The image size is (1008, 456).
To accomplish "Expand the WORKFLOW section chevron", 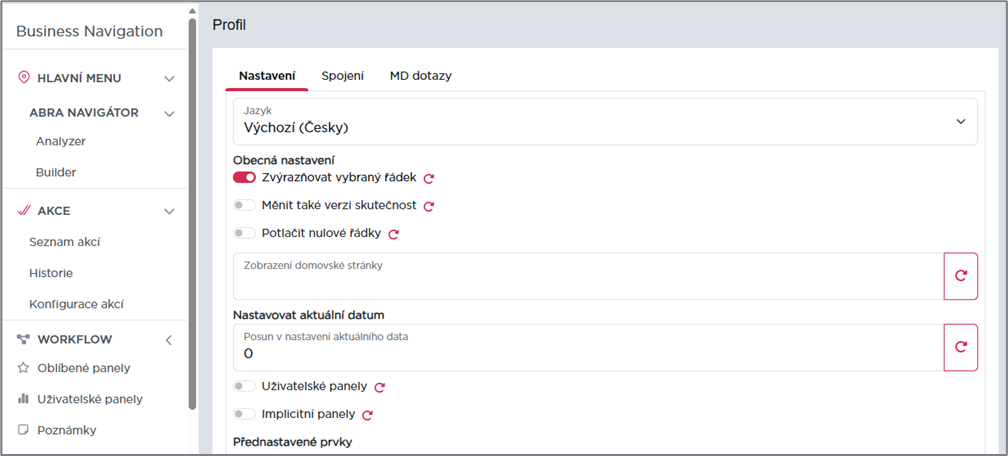I will (x=169, y=340).
